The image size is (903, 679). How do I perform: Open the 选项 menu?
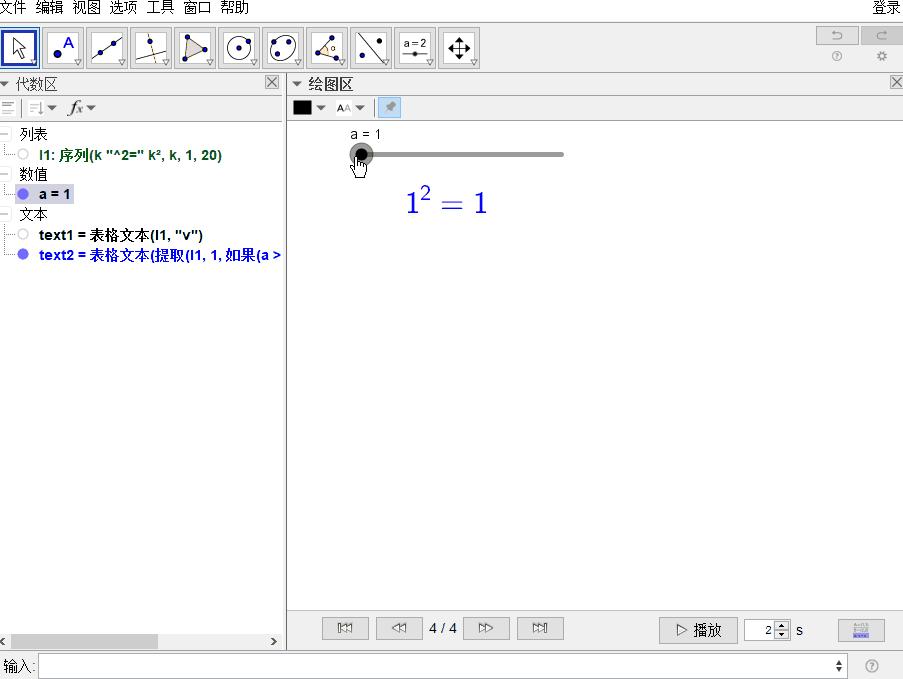pos(123,8)
